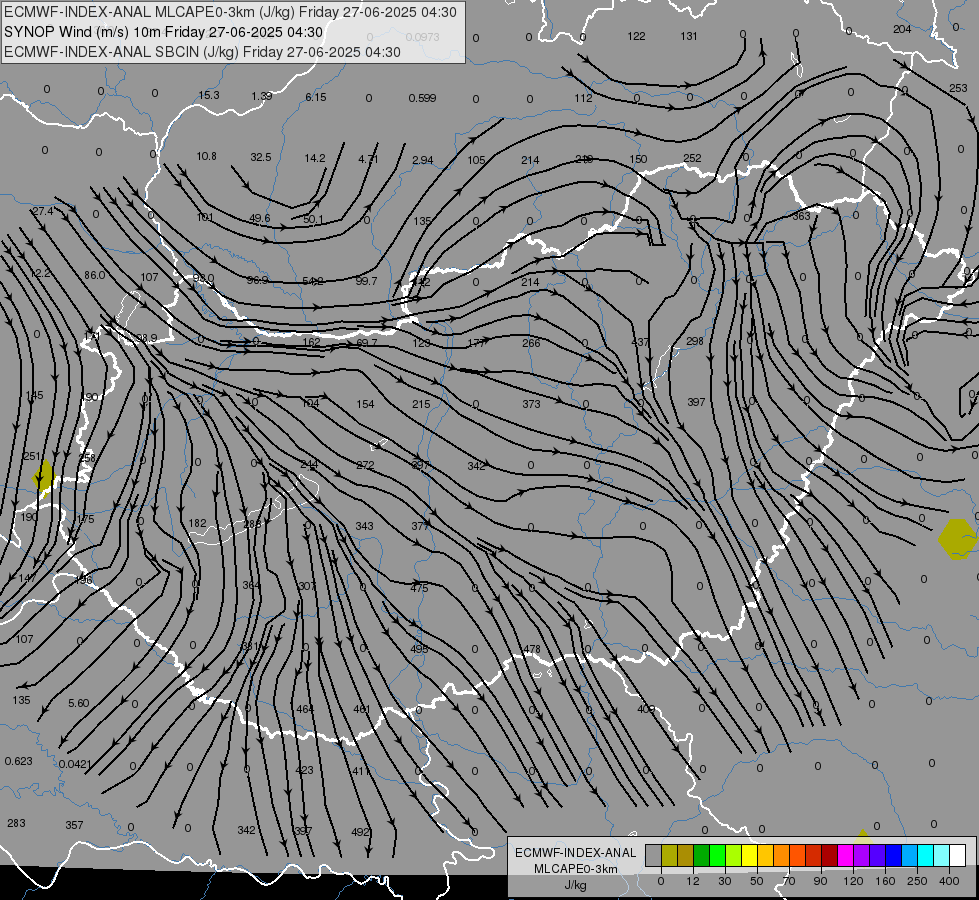Viewport: 979px width, 900px height.
Task: Click the grid value 204
Action: tap(902, 29)
